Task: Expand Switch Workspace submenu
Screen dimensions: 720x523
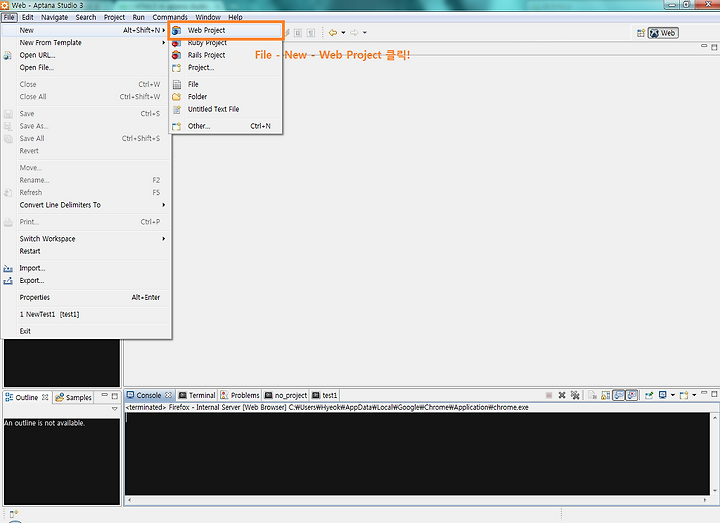Action: tap(87, 239)
